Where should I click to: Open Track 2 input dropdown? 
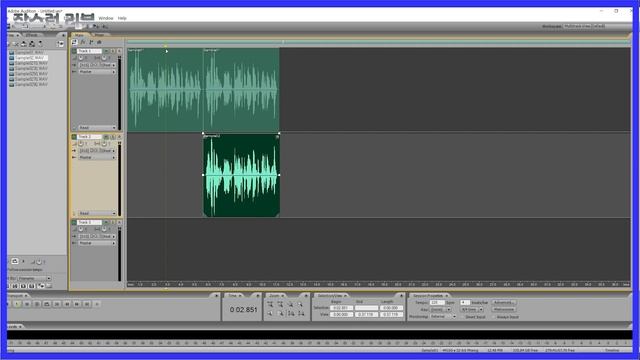[x=97, y=151]
